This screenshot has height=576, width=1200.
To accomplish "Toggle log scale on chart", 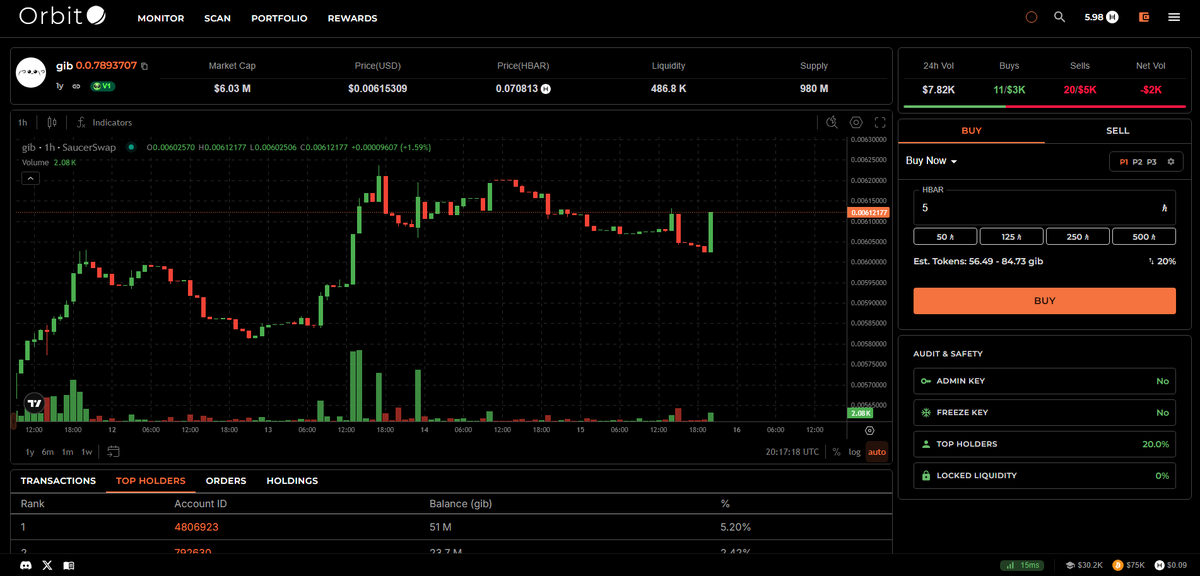I will (x=854, y=452).
